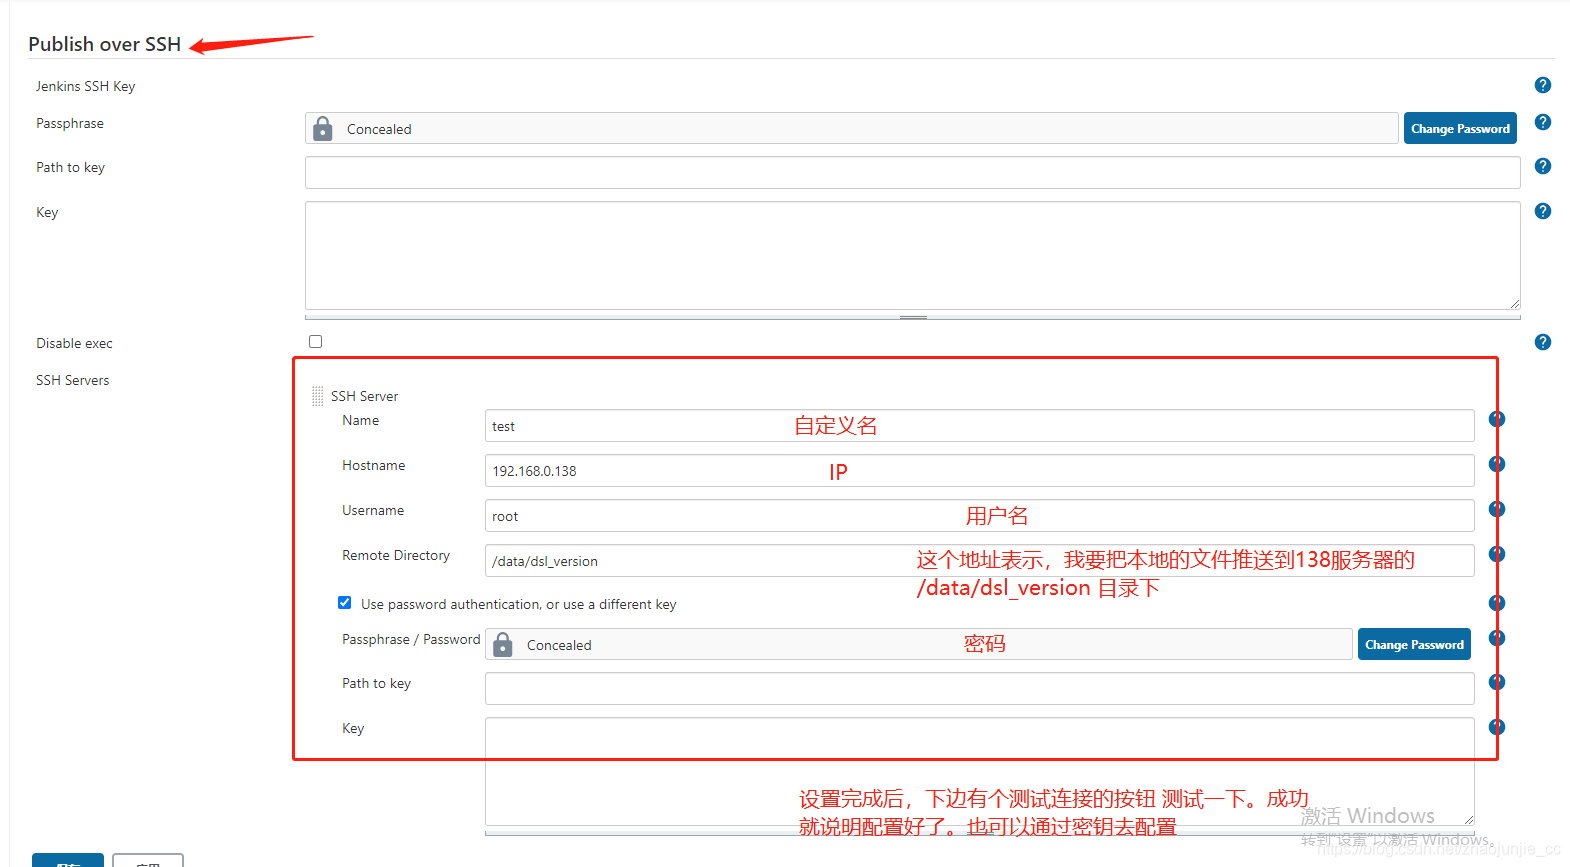Image resolution: width=1570 pixels, height=867 pixels.
Task: Click Change Password in SSH Server section
Action: click(x=1414, y=644)
